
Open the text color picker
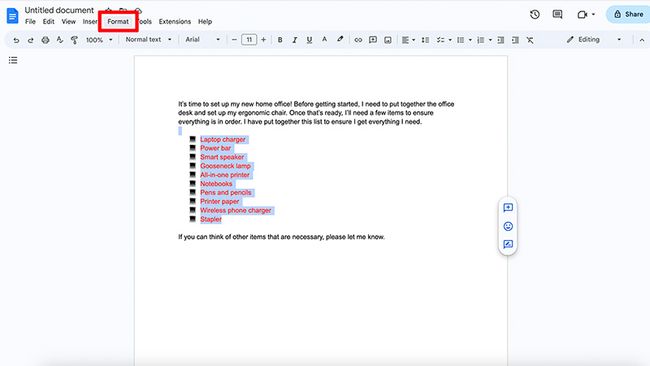325,39
